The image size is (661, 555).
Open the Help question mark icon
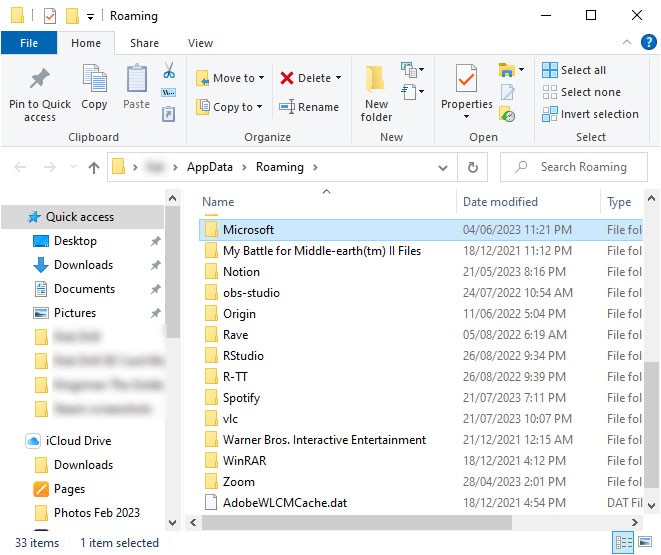[648, 43]
